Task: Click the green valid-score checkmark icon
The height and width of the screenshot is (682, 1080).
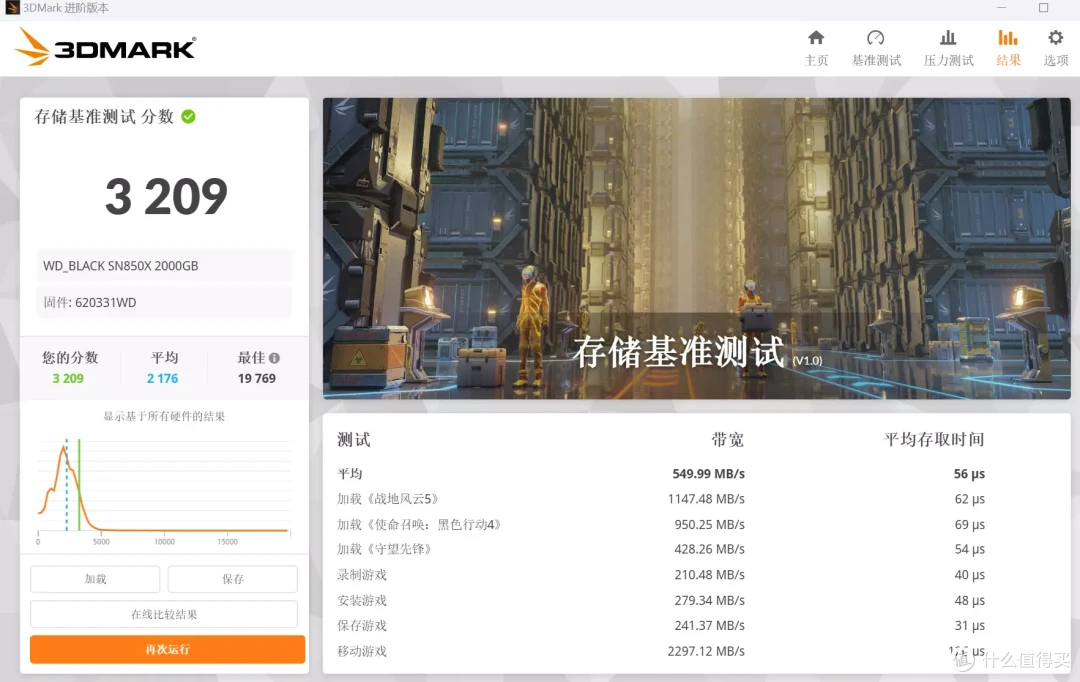Action: click(x=188, y=116)
